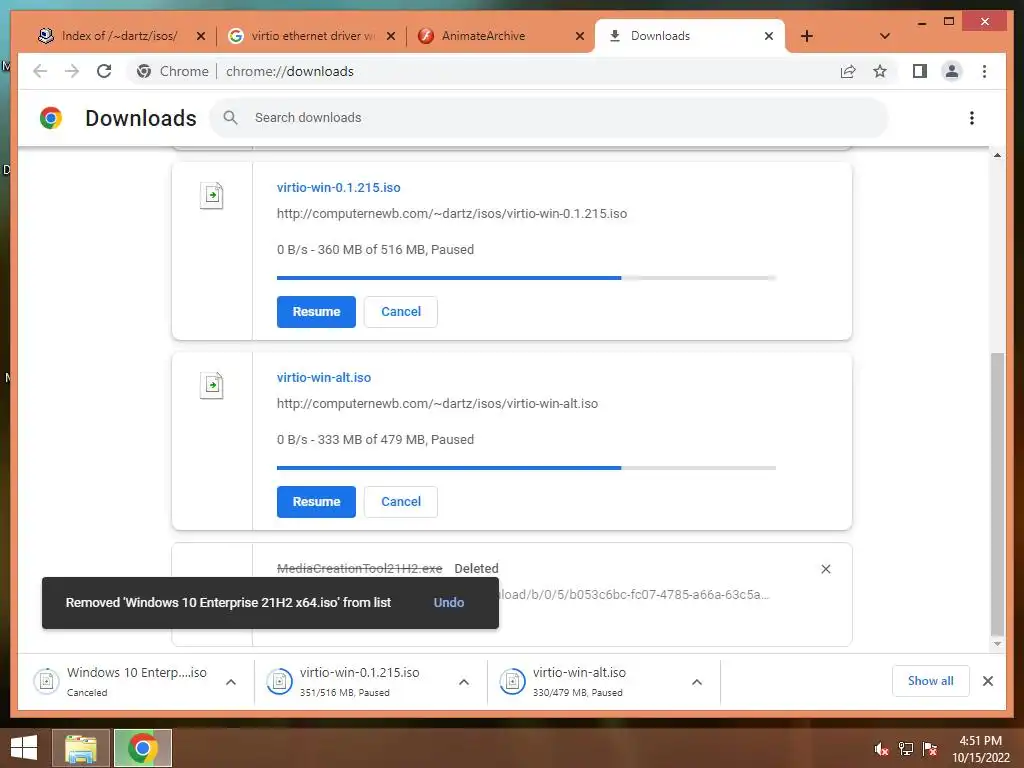Viewport: 1024px width, 768px height.
Task: Bookmark this page with the star icon
Action: (880, 71)
